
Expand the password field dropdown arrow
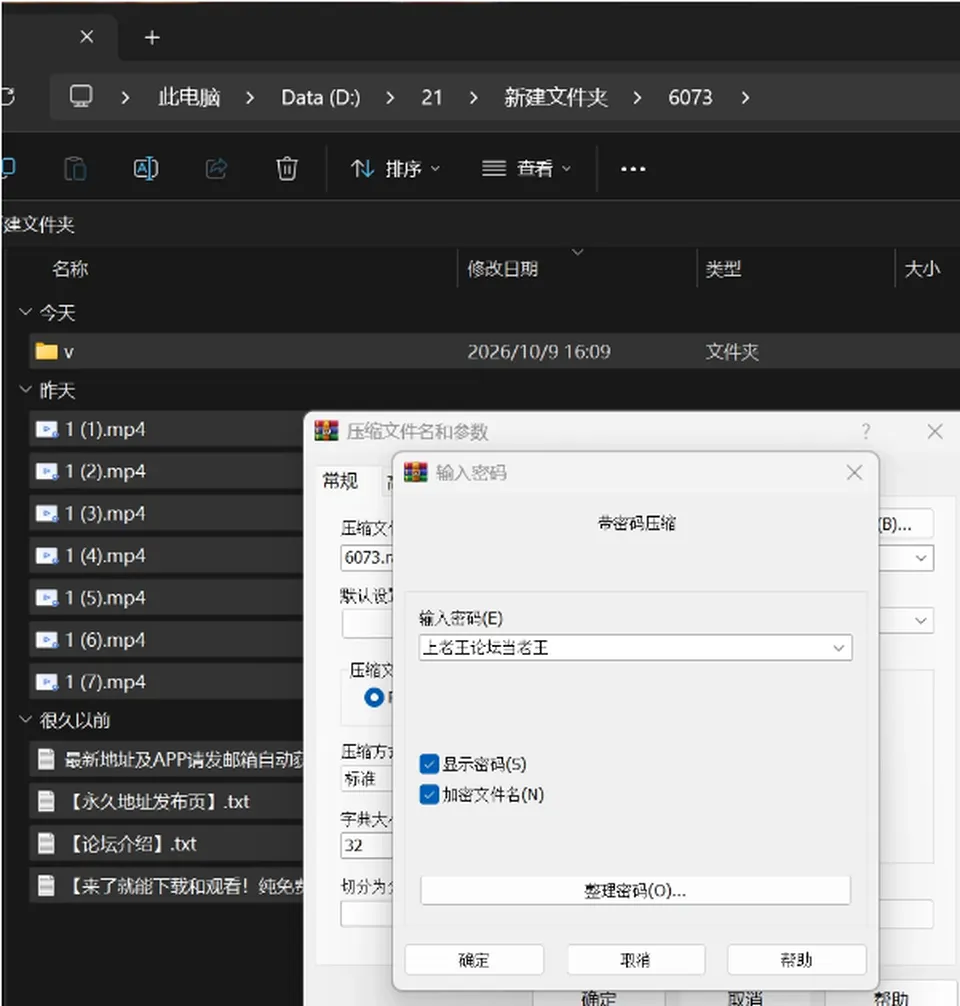click(838, 648)
